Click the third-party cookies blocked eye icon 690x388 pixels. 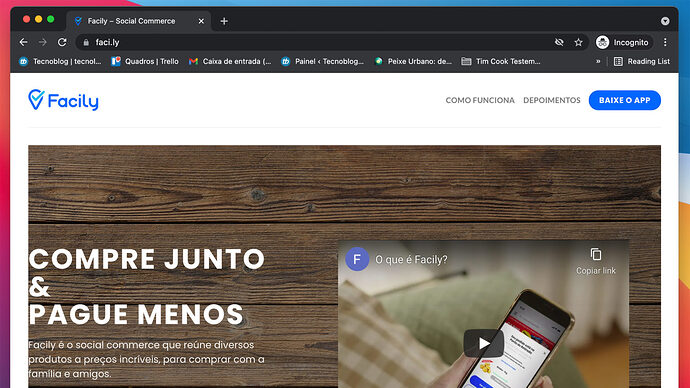pos(559,42)
